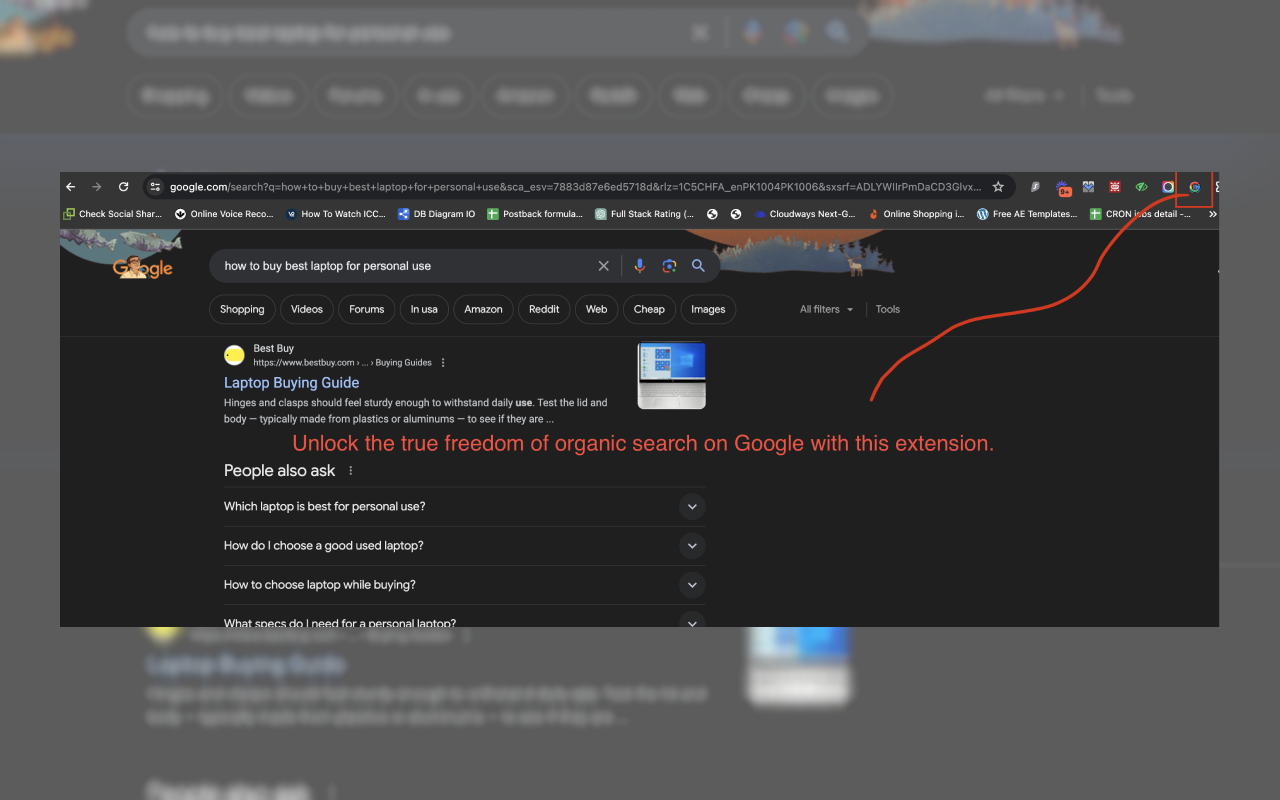Select the Videos filter chip
The image size is (1280, 800).
[307, 310]
